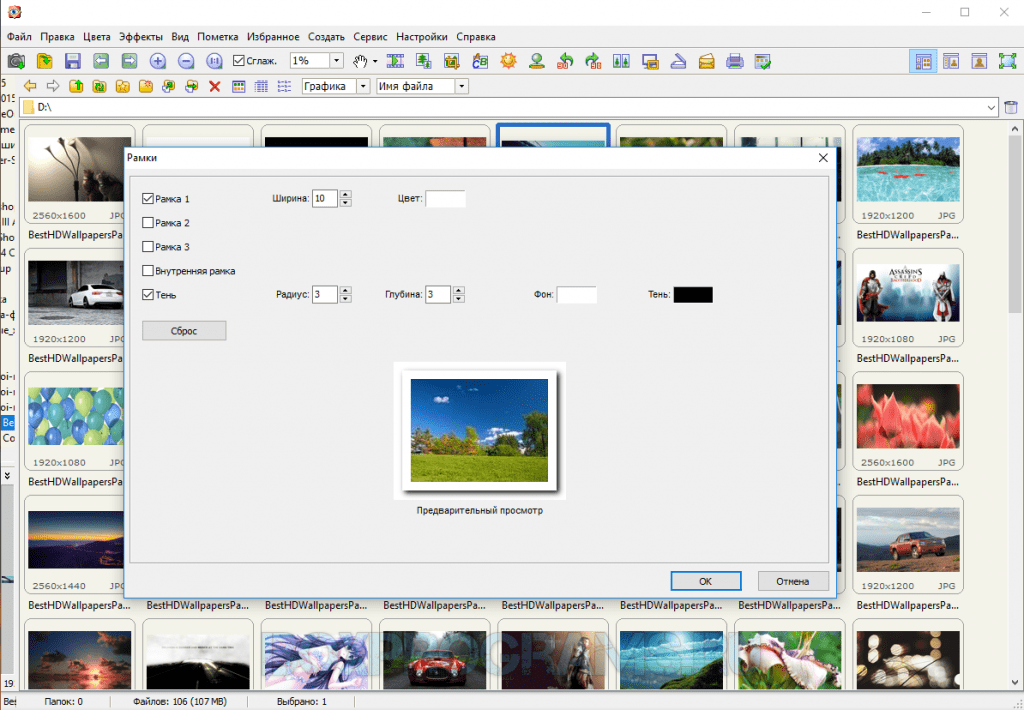The width and height of the screenshot is (1024, 710).
Task: Decrease Радиус value with down arrow
Action: tap(345, 299)
